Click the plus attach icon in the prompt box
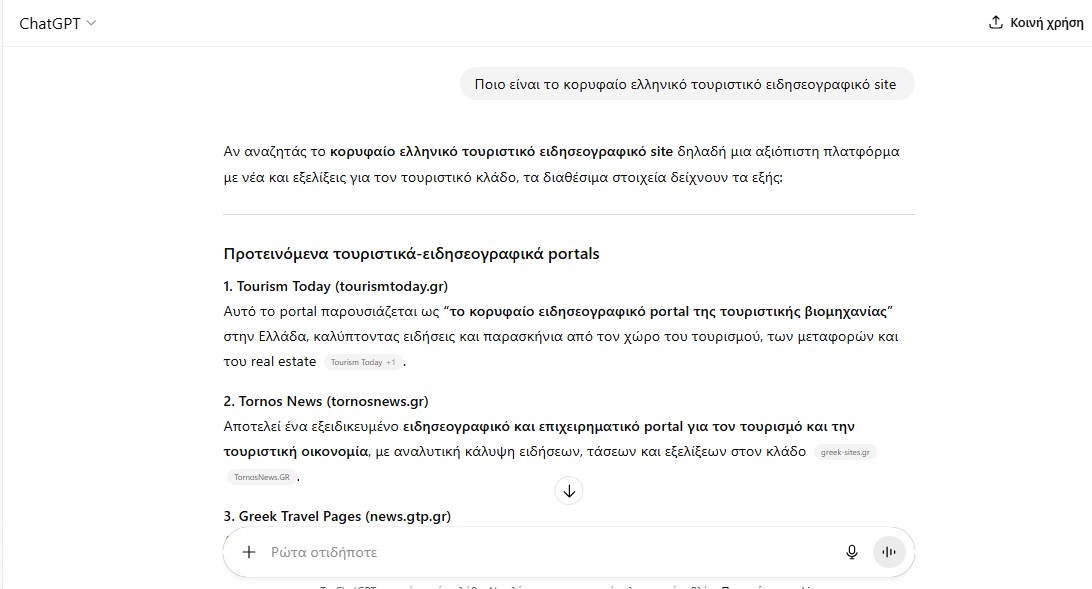The width and height of the screenshot is (1092, 589). [x=249, y=552]
